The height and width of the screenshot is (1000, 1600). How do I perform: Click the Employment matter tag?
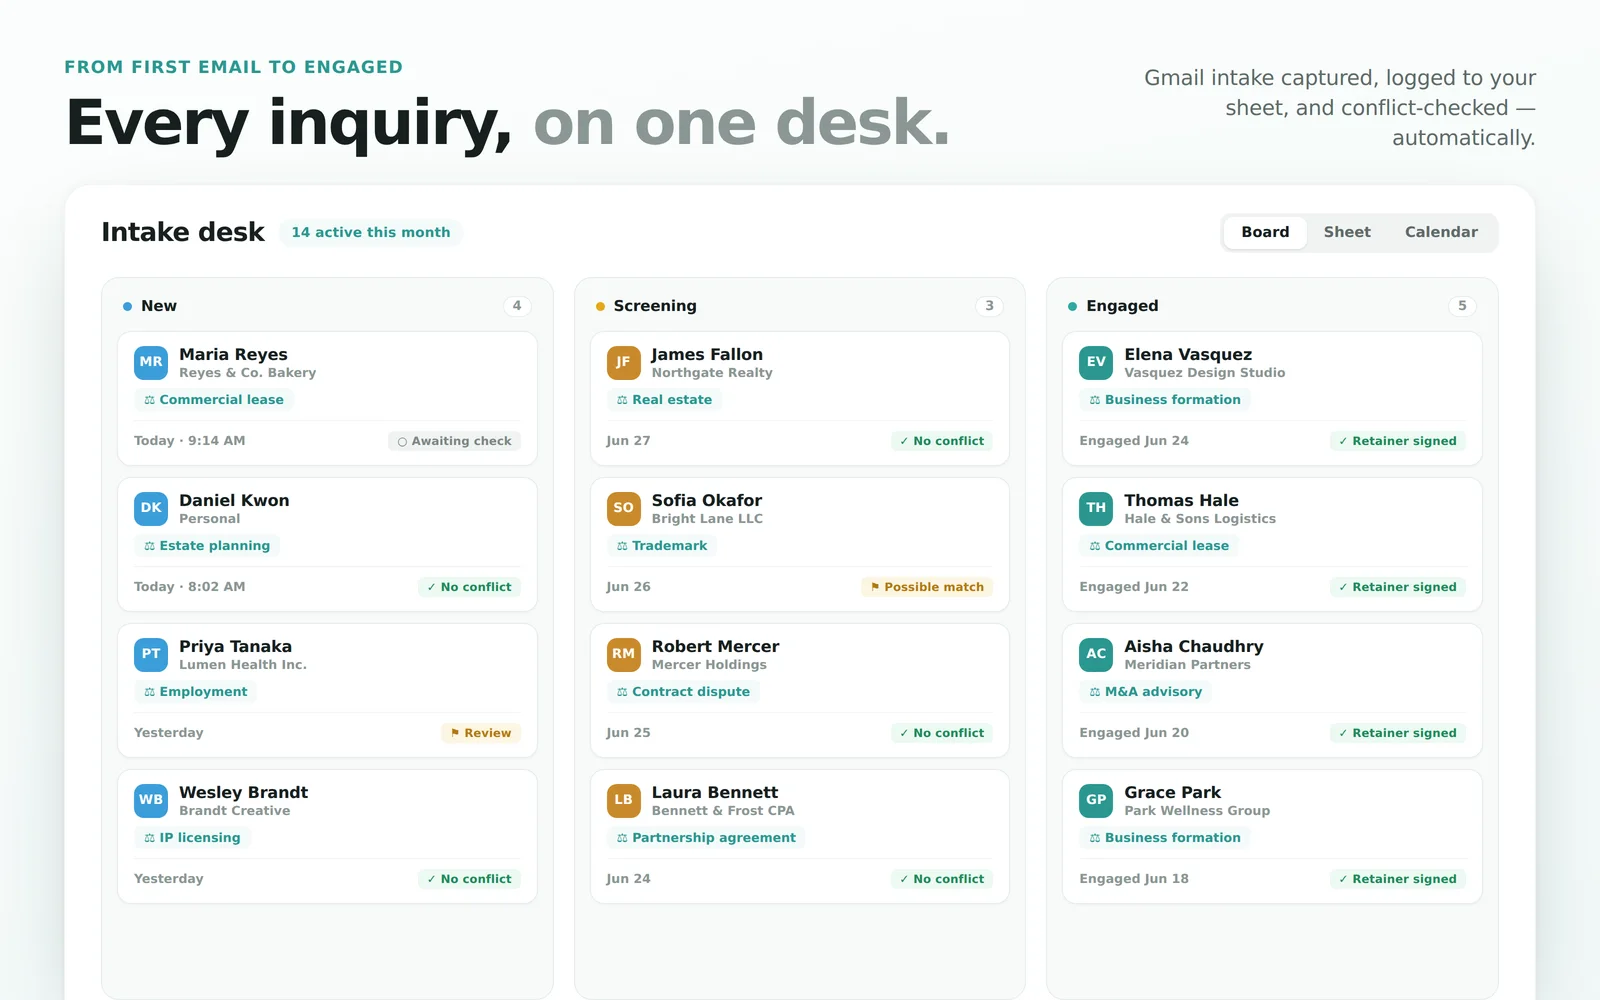[196, 692]
